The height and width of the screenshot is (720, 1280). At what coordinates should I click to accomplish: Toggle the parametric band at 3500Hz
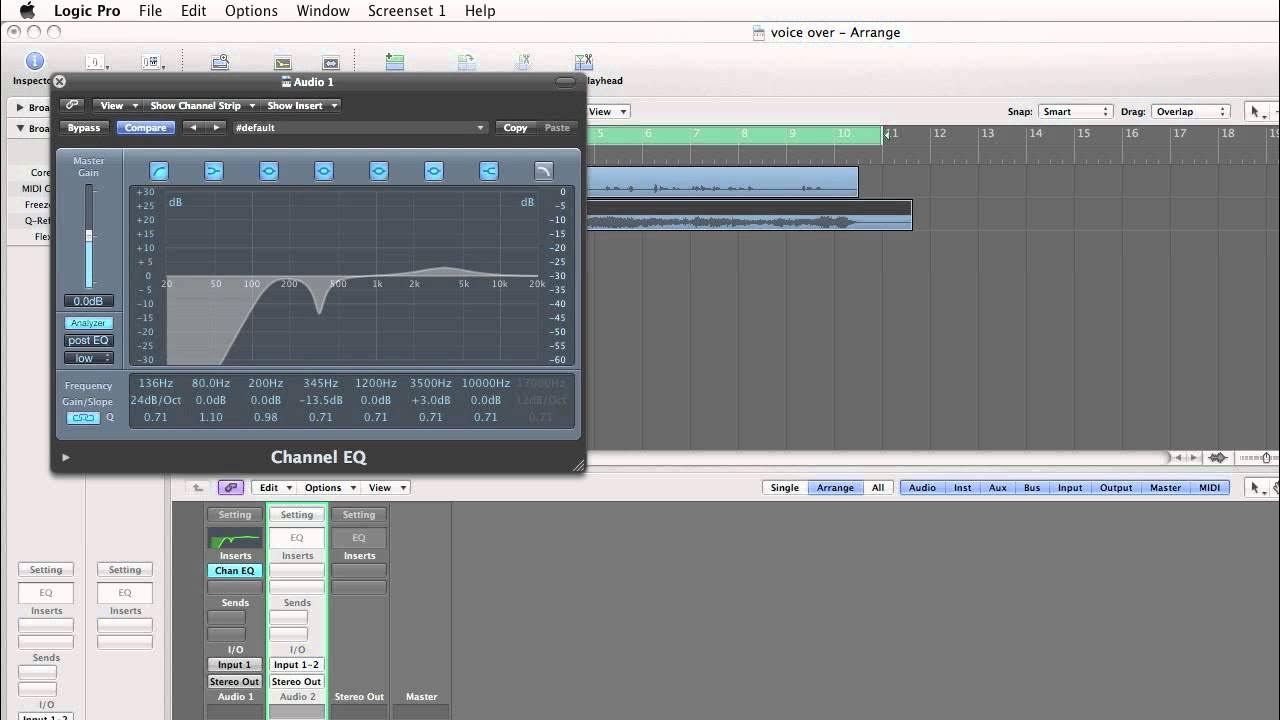point(434,171)
